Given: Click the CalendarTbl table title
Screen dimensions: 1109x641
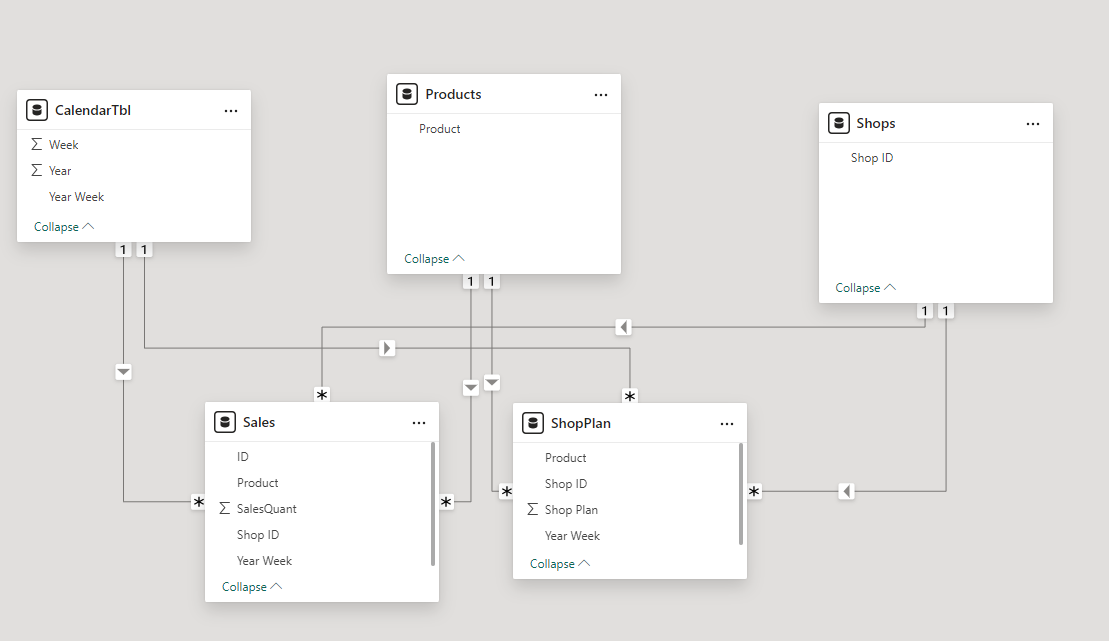Looking at the screenshot, I should (x=93, y=110).
